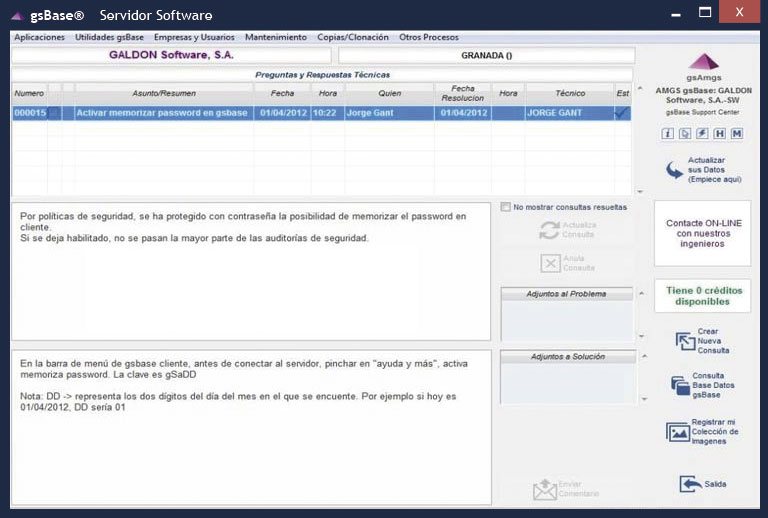Open the Copias/Clonación menu
This screenshot has height=518, width=768.
(353, 37)
